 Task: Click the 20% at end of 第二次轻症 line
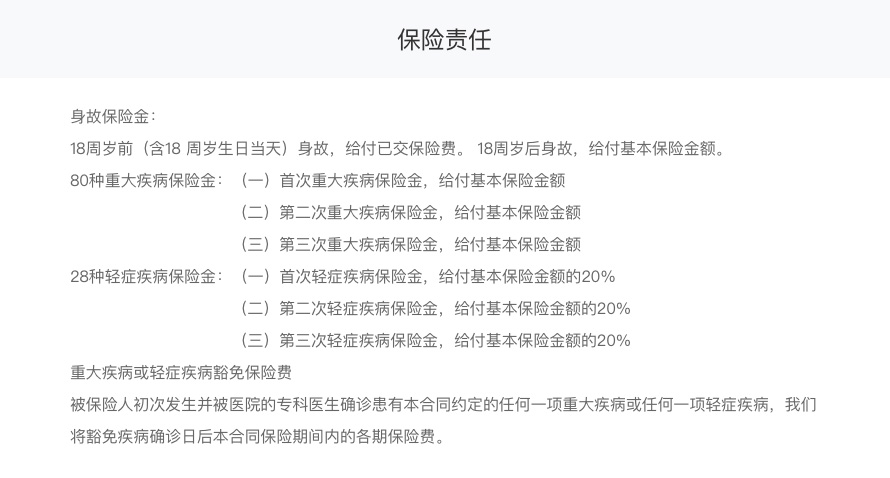coord(614,308)
